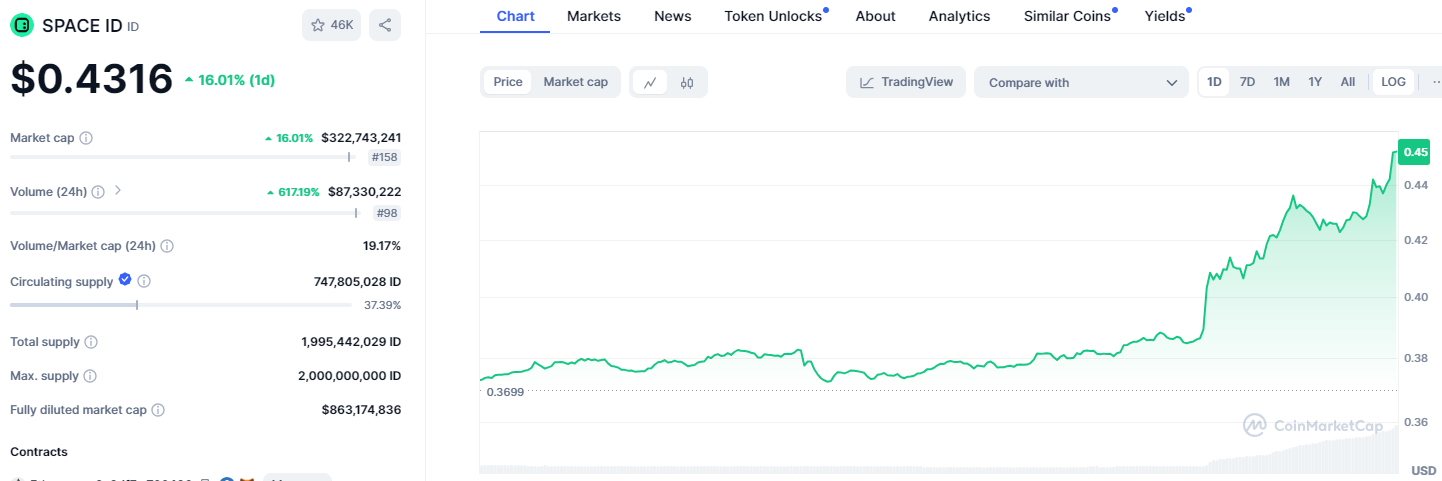Expand Volume (24h) details chevron
This screenshot has width=1442, height=481.
click(117, 190)
